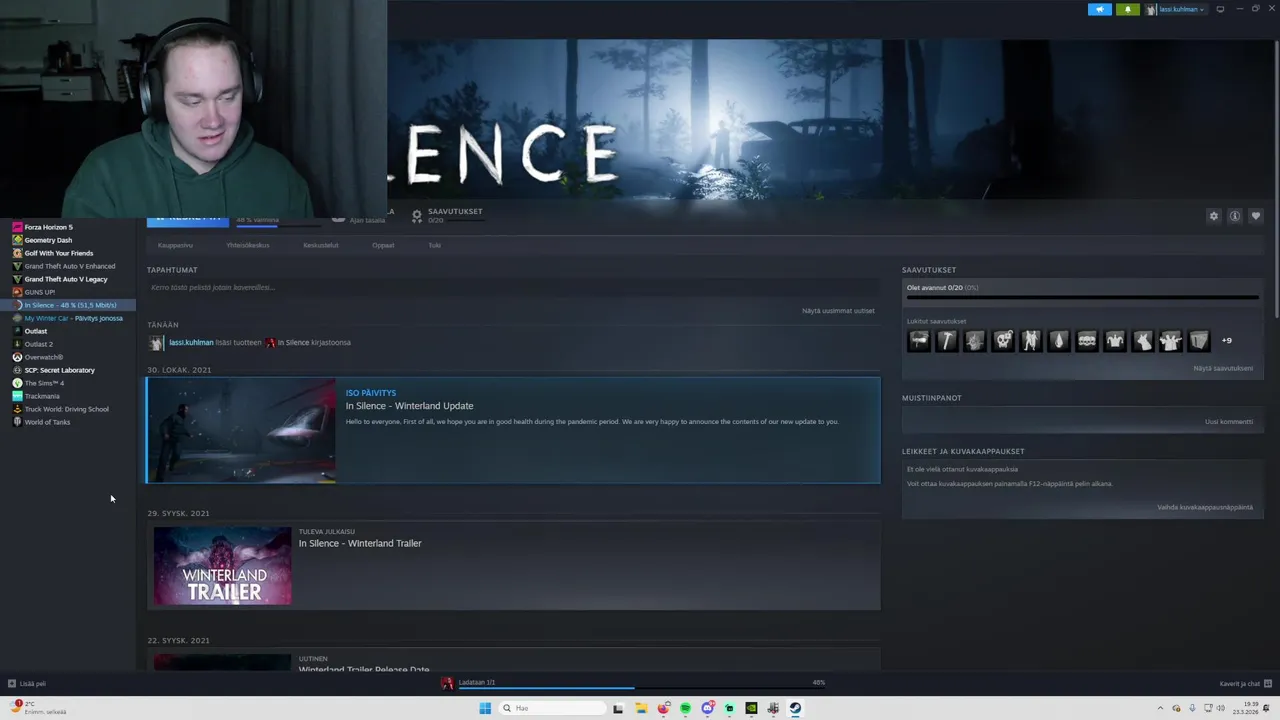1280x720 pixels.
Task: Click the Trackmania game icon
Action: tap(17, 396)
